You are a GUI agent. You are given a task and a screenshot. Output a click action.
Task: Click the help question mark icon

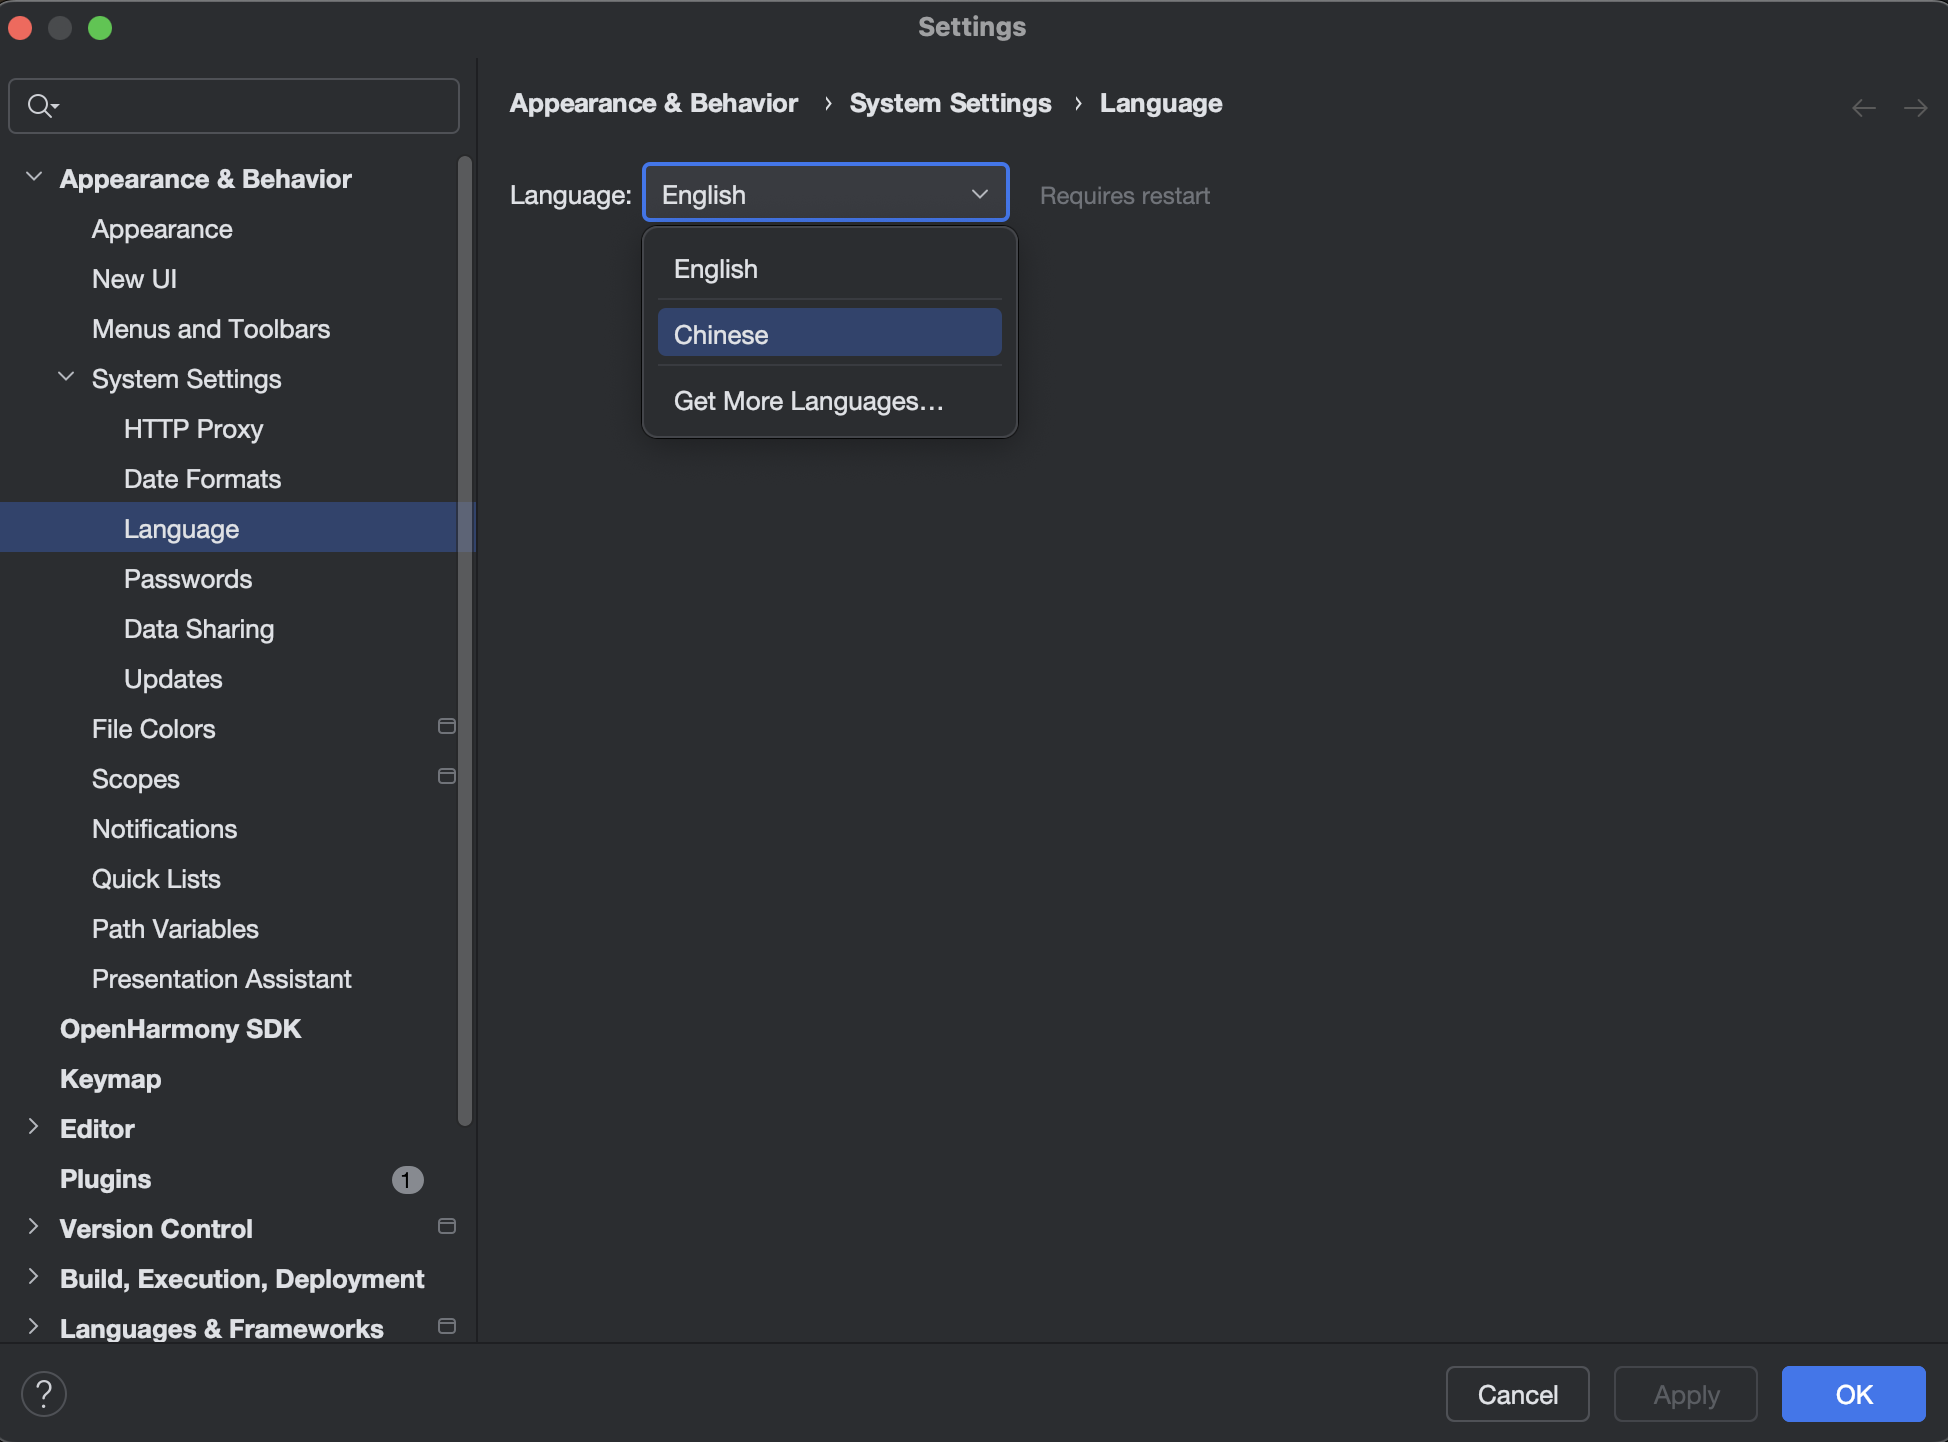tap(44, 1394)
